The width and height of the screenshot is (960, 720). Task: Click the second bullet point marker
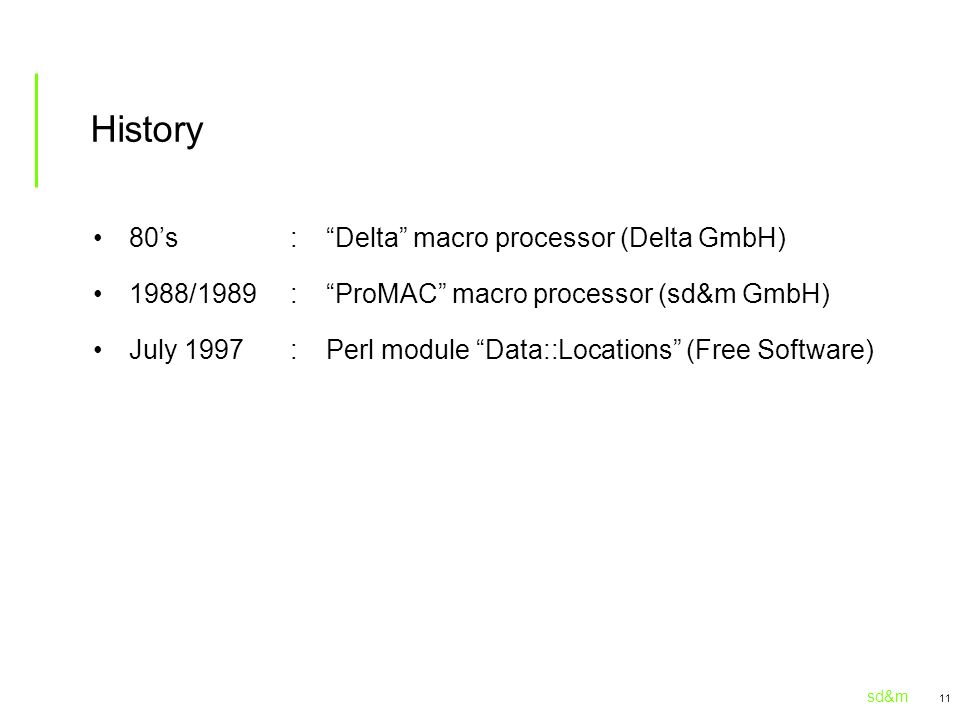98,294
